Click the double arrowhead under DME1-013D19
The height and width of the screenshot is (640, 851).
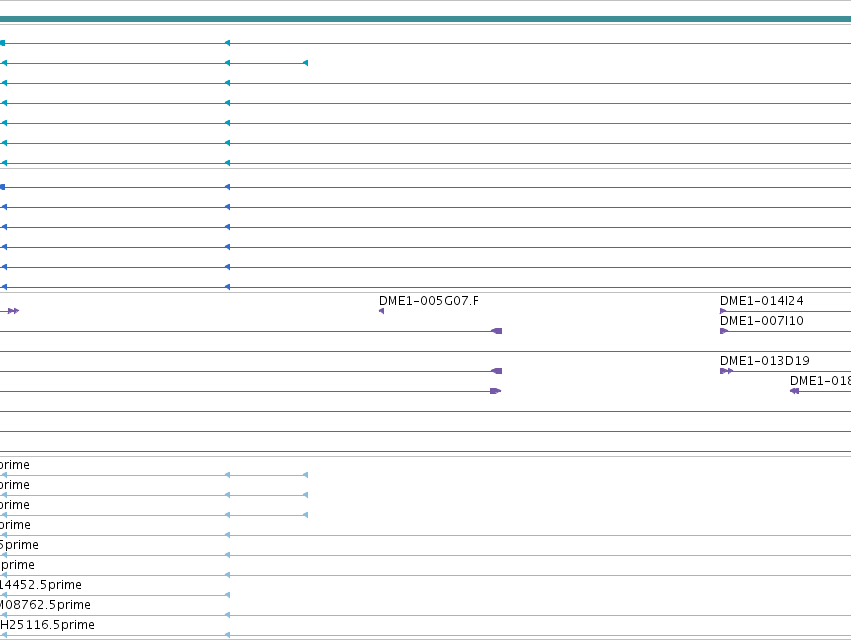(726, 371)
